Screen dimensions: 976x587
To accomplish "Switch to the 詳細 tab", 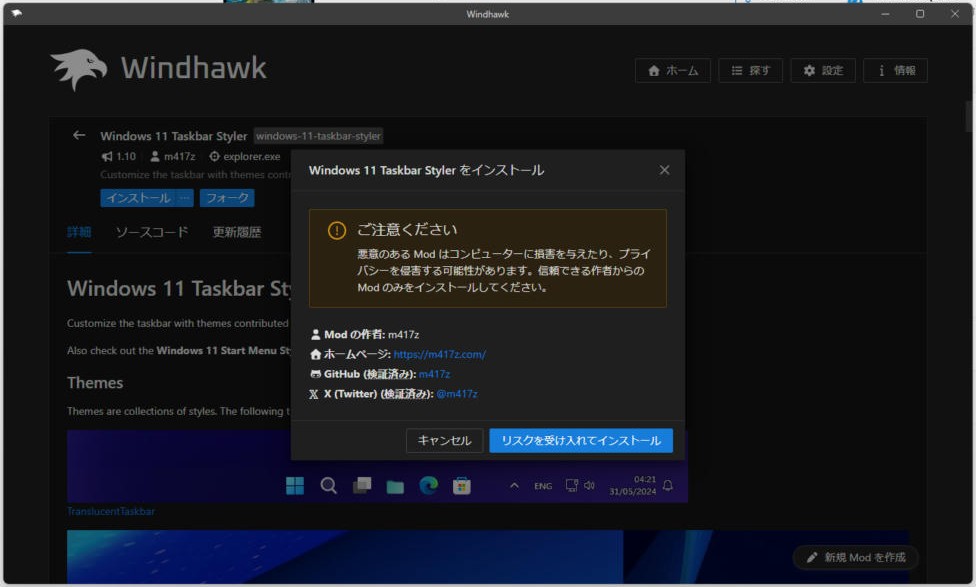I will click(x=79, y=232).
